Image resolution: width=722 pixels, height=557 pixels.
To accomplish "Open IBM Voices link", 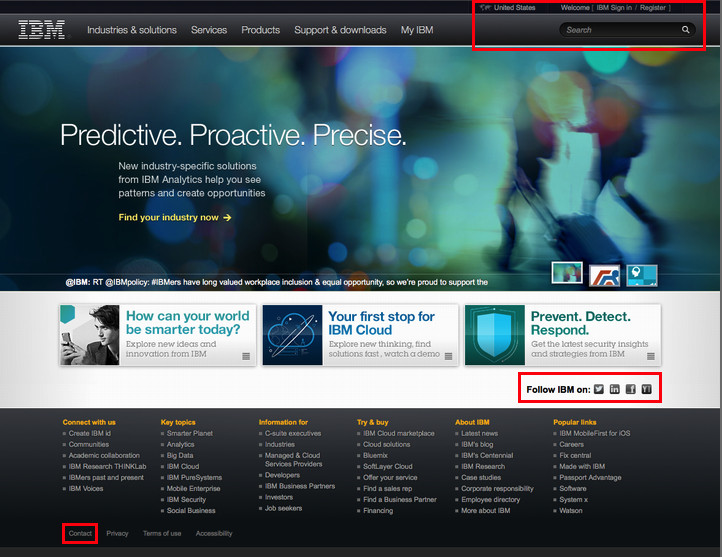I will coord(86,488).
